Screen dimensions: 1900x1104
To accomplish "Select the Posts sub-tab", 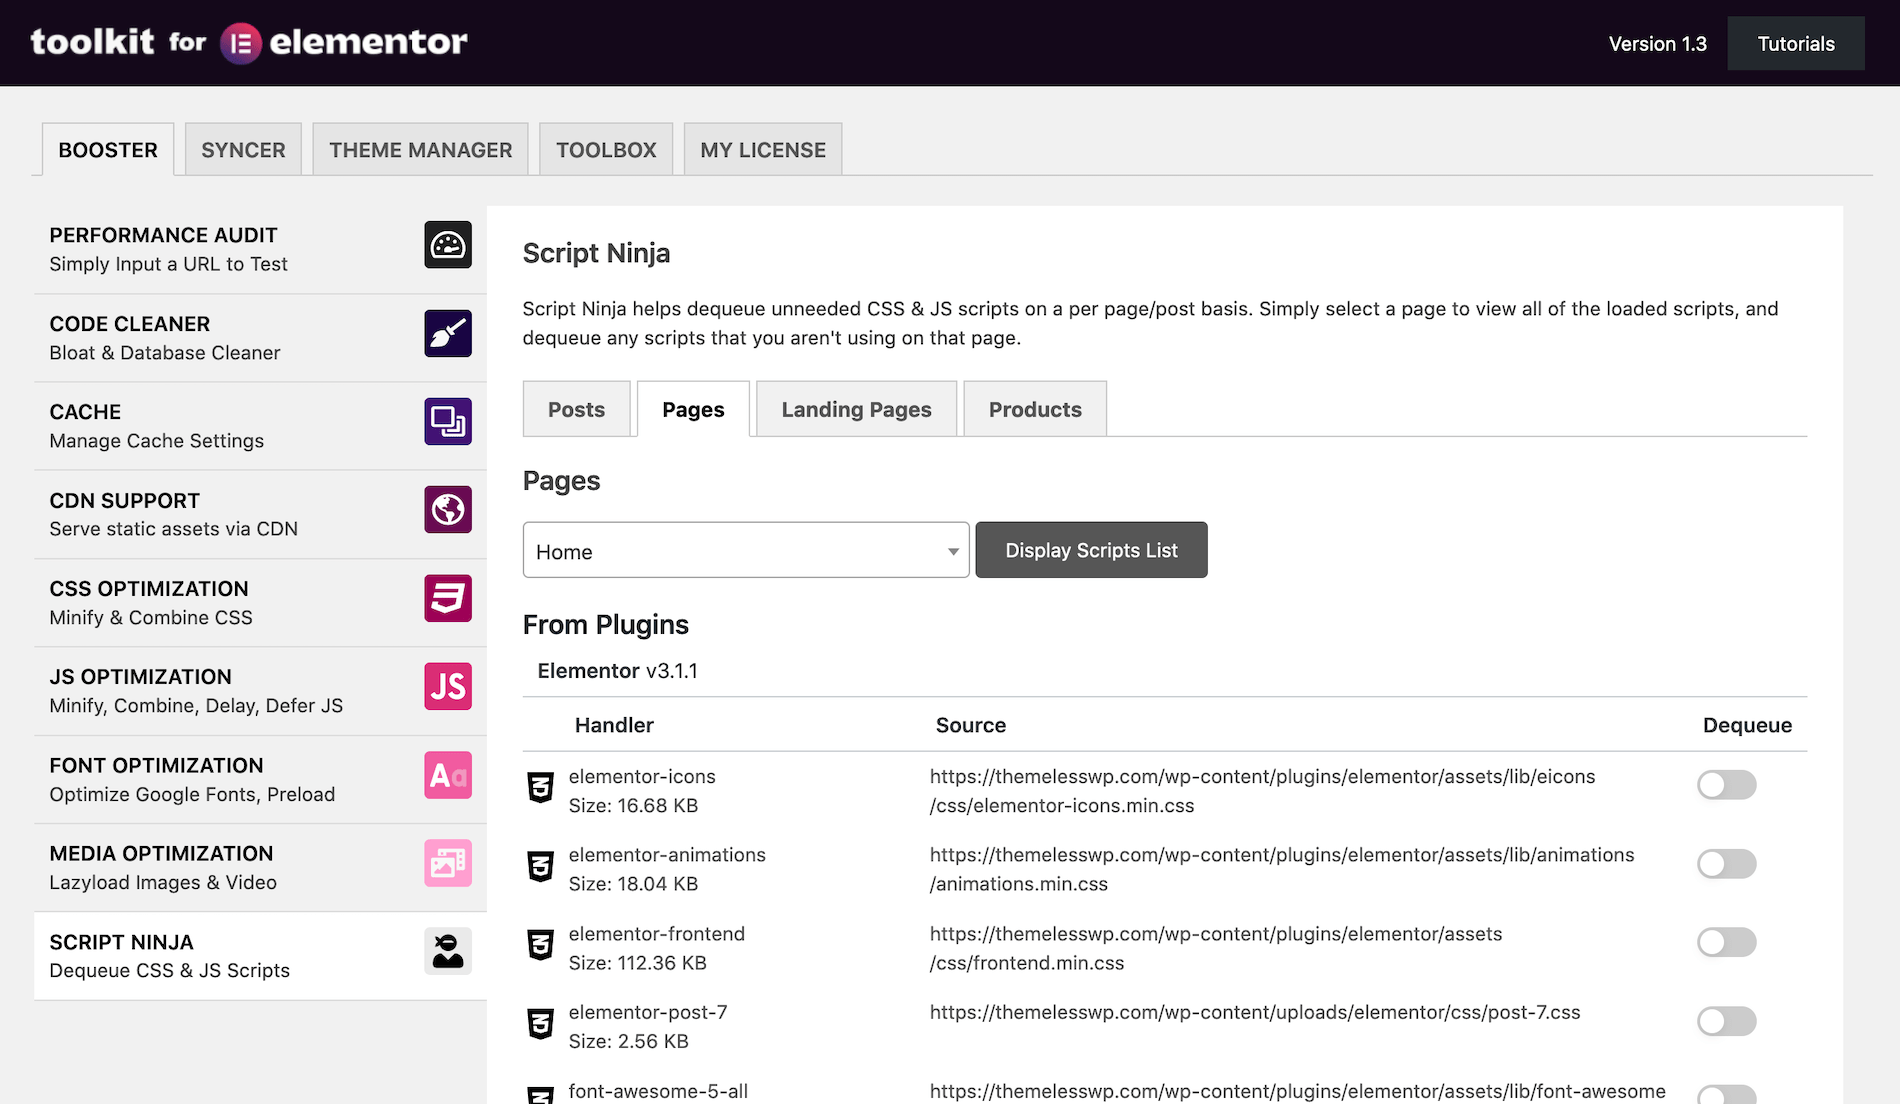I will point(576,409).
